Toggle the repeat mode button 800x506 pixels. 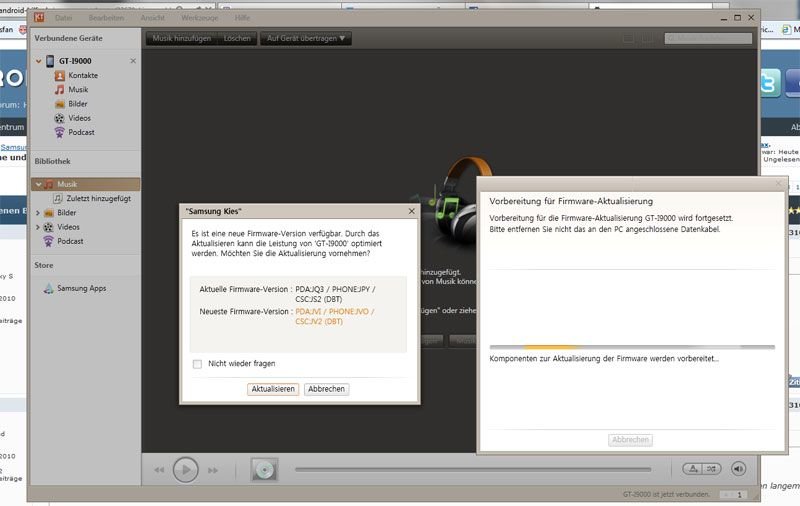point(693,469)
